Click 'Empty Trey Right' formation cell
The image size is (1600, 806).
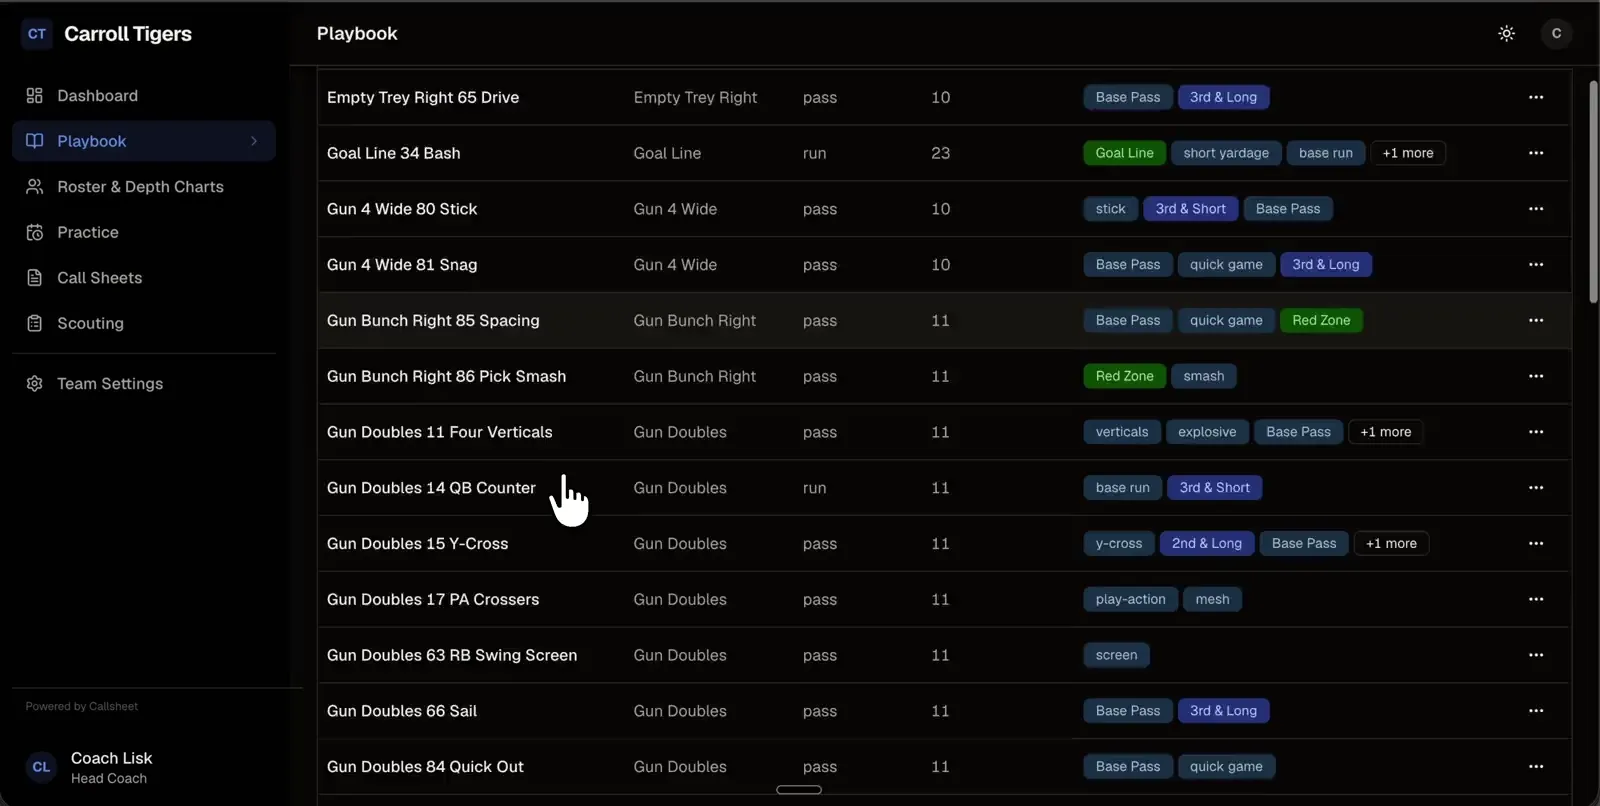tap(695, 97)
